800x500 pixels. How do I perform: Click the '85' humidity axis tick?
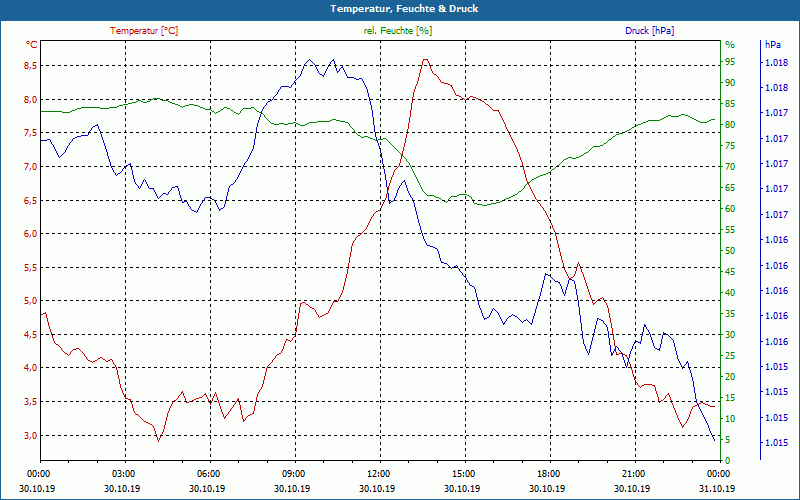[x=730, y=104]
